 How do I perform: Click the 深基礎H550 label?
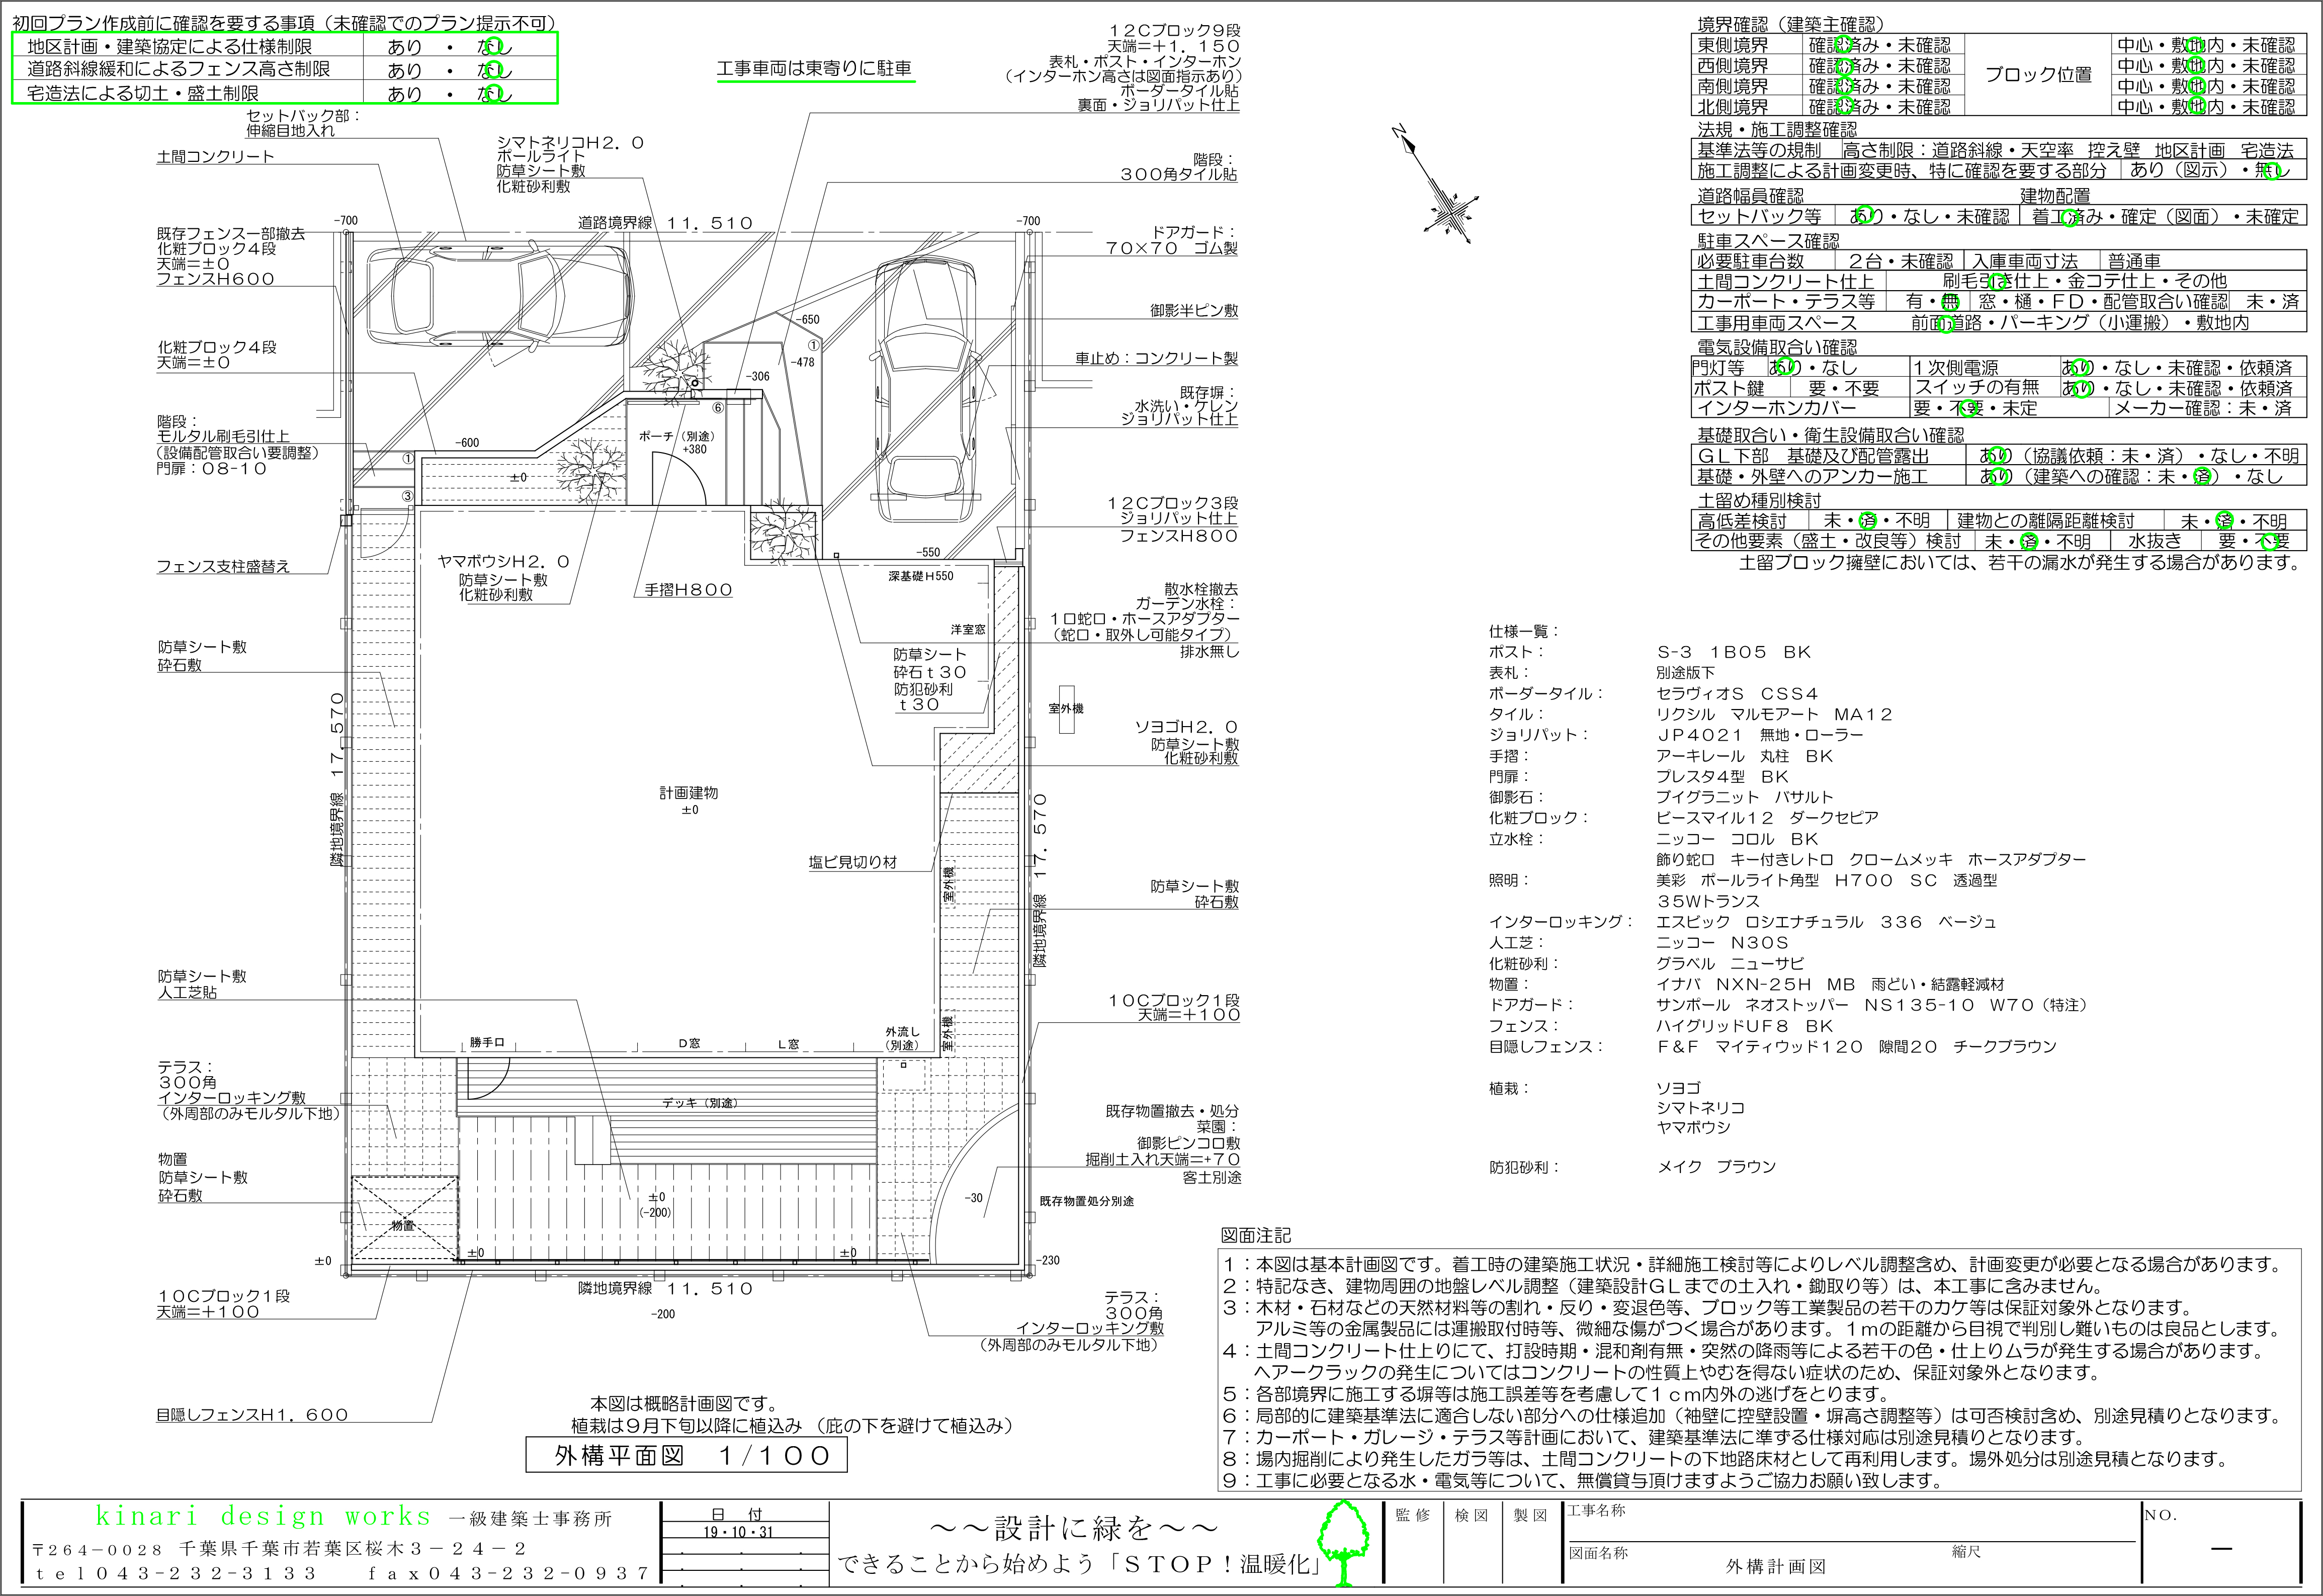(921, 576)
